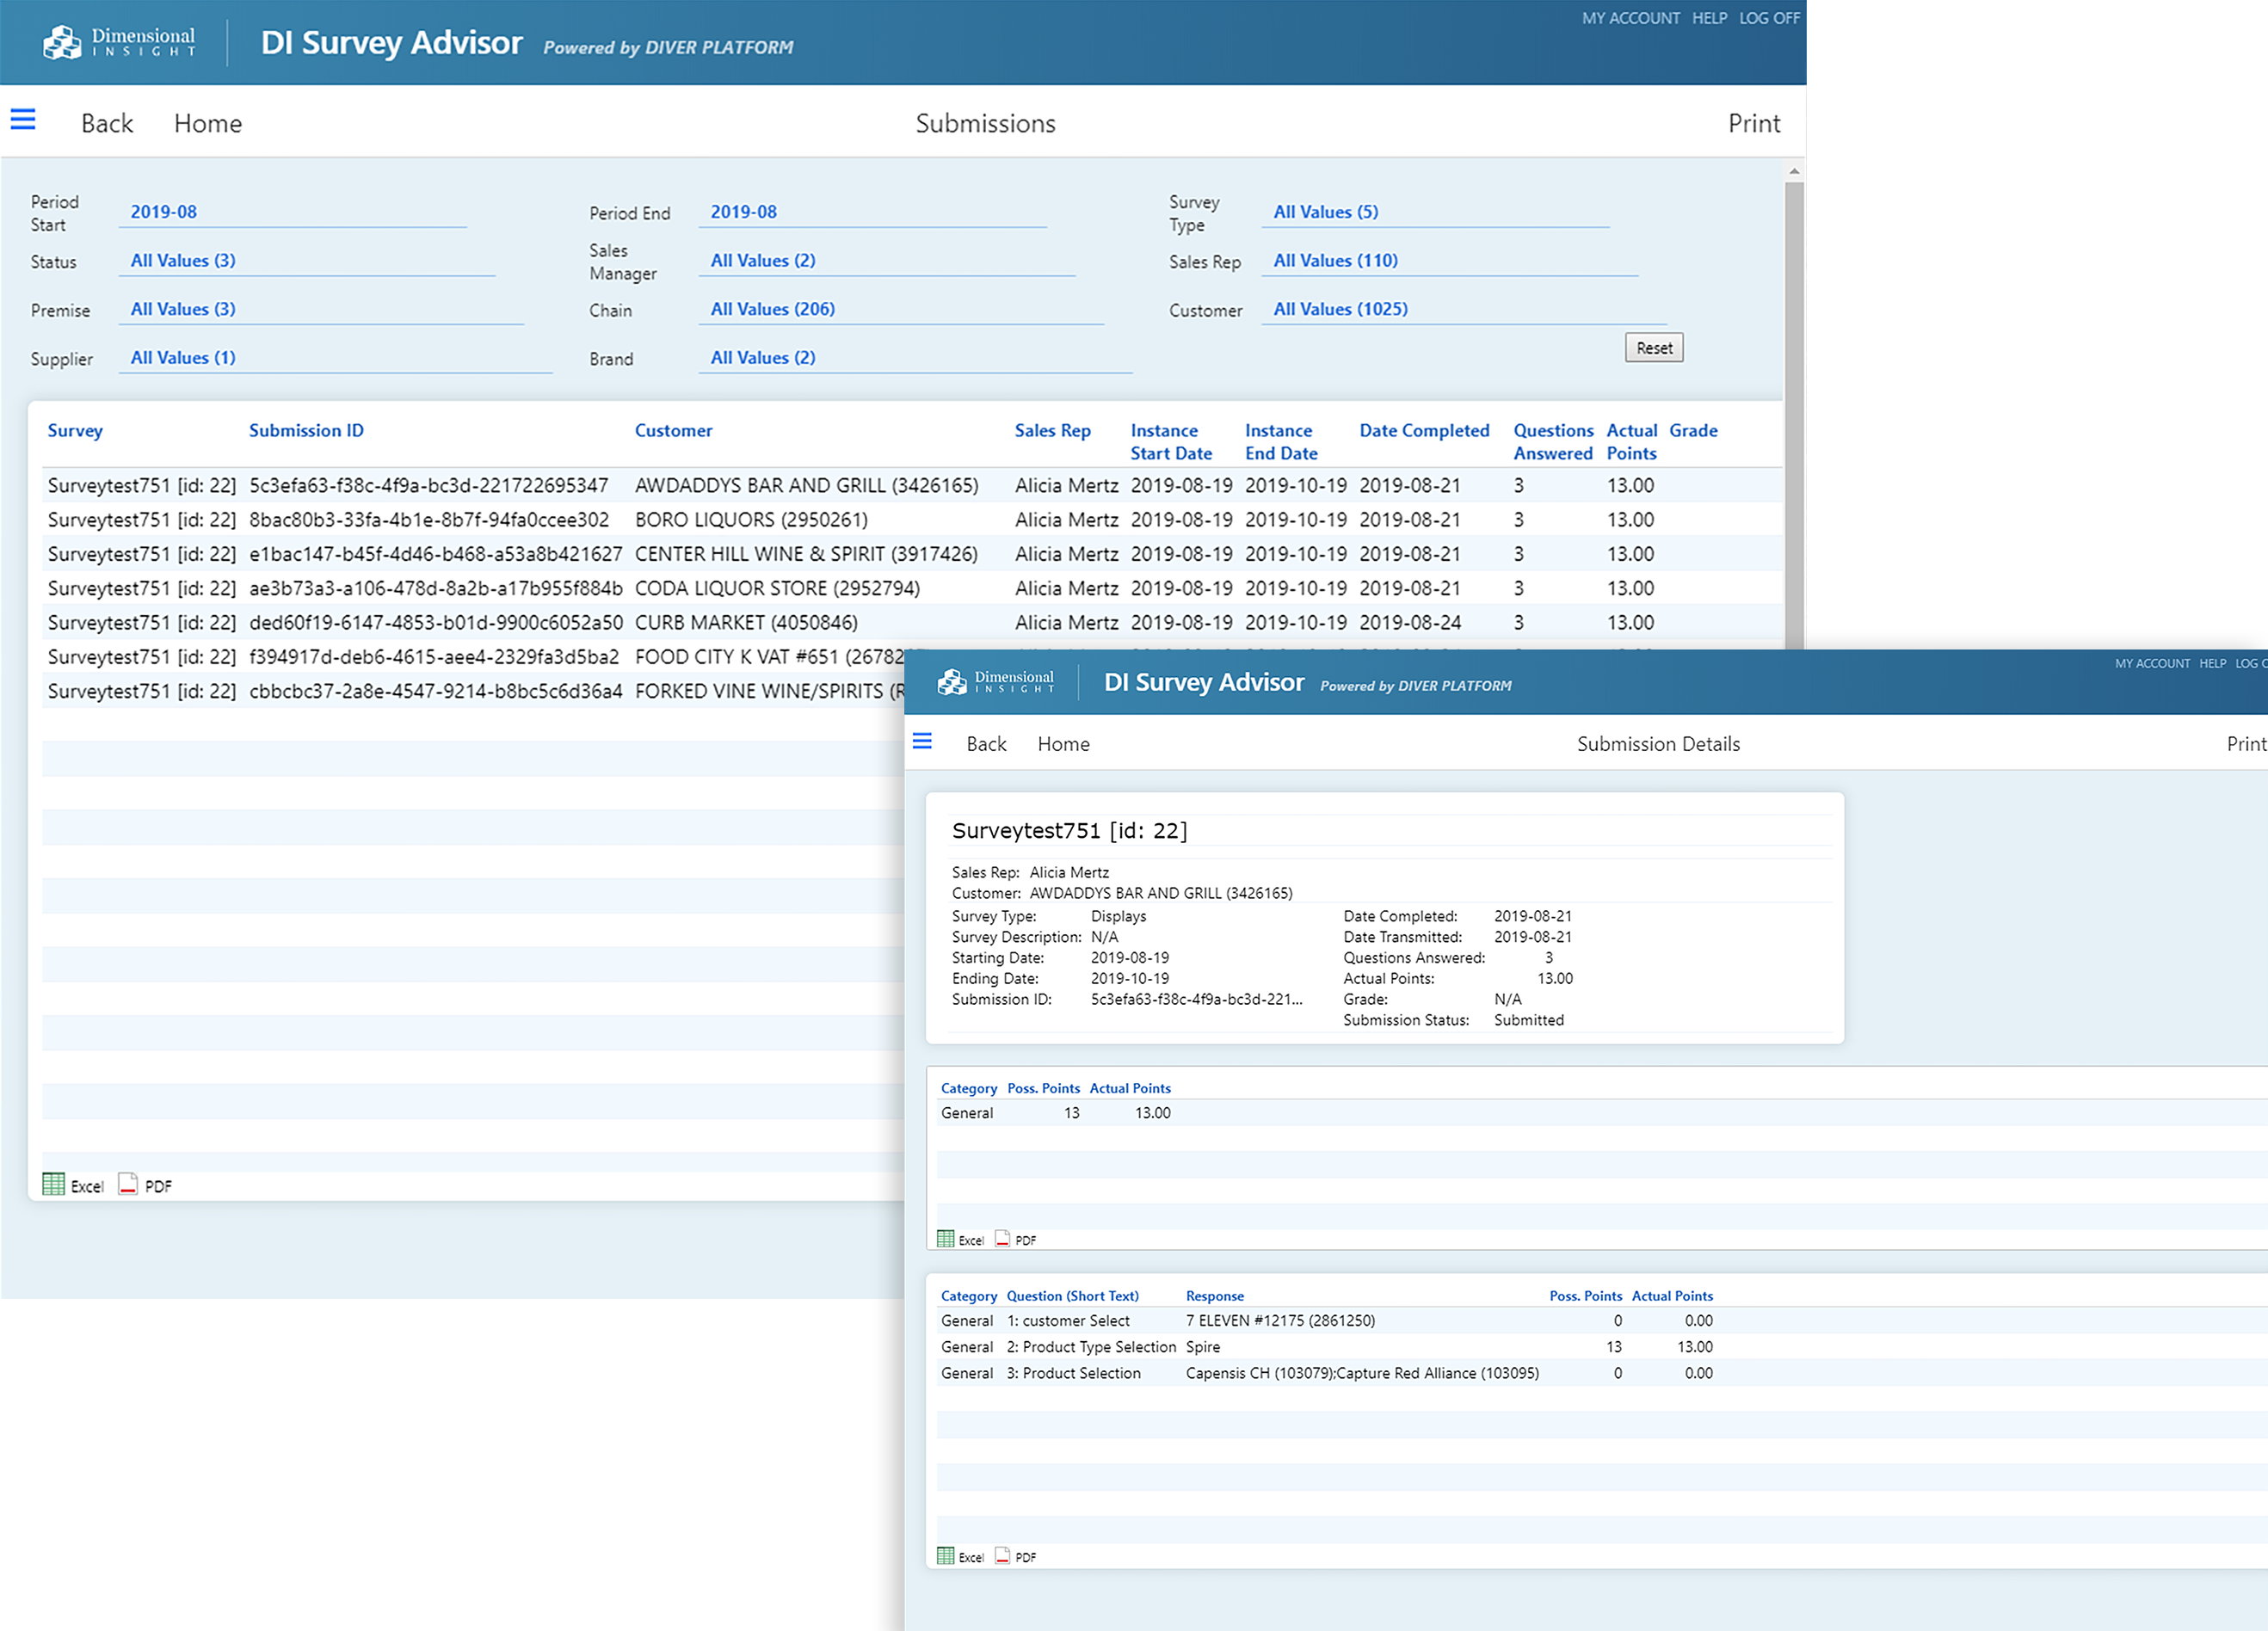
Task: Sort Submissions by Grade column
Action: point(1693,430)
